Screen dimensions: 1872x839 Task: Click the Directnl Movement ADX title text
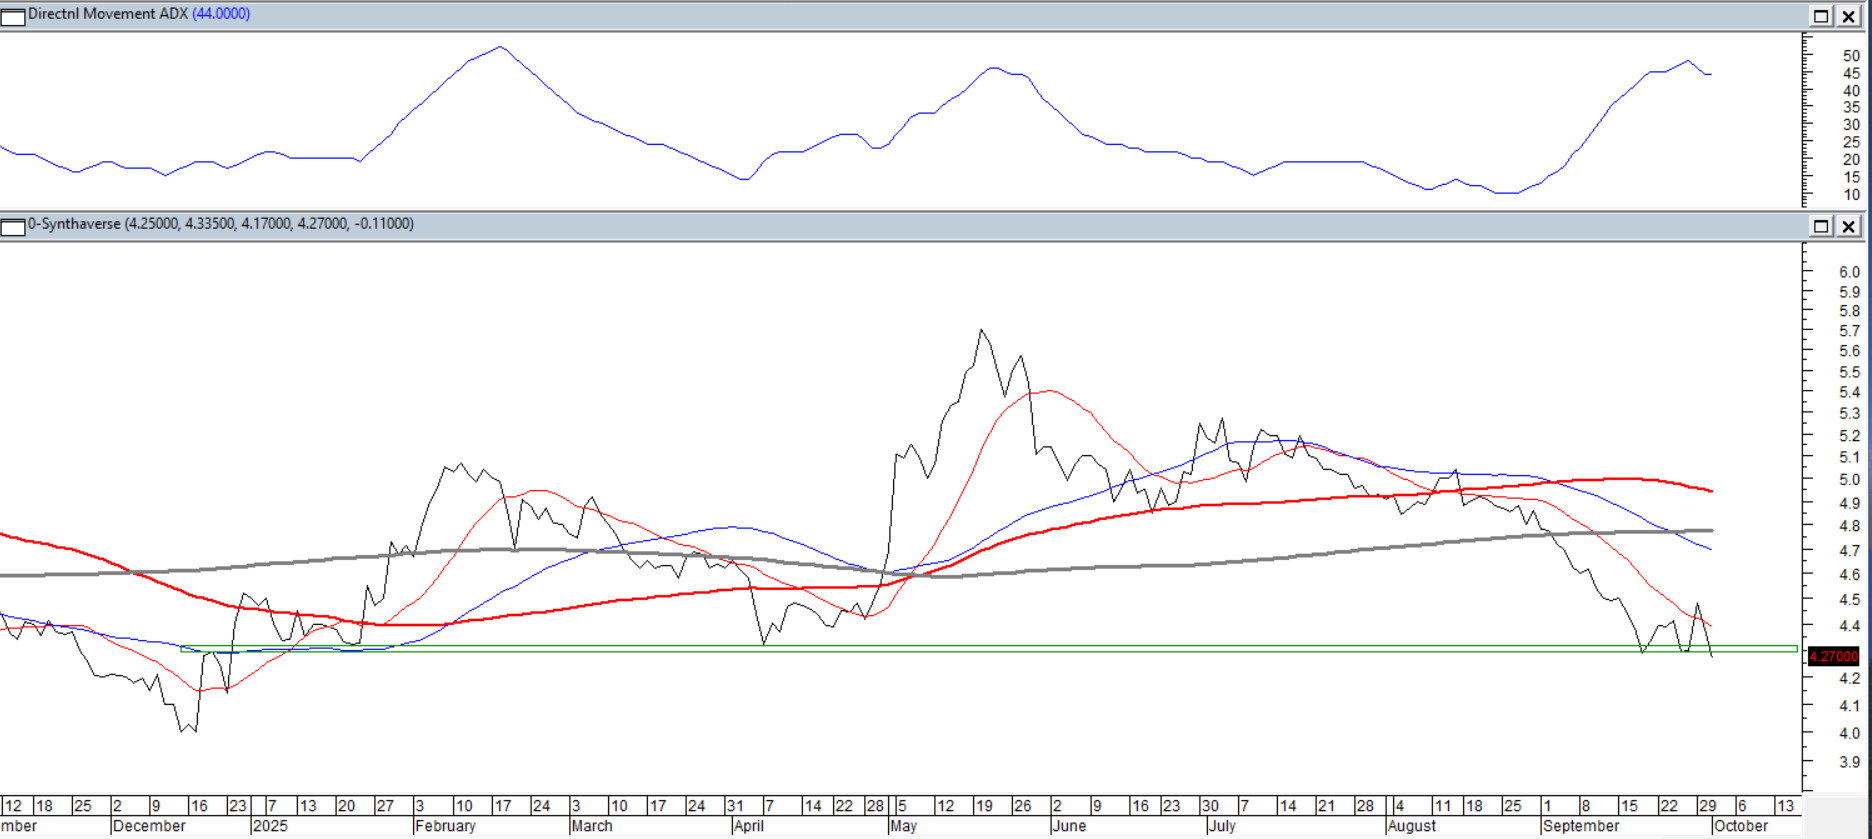pos(108,14)
